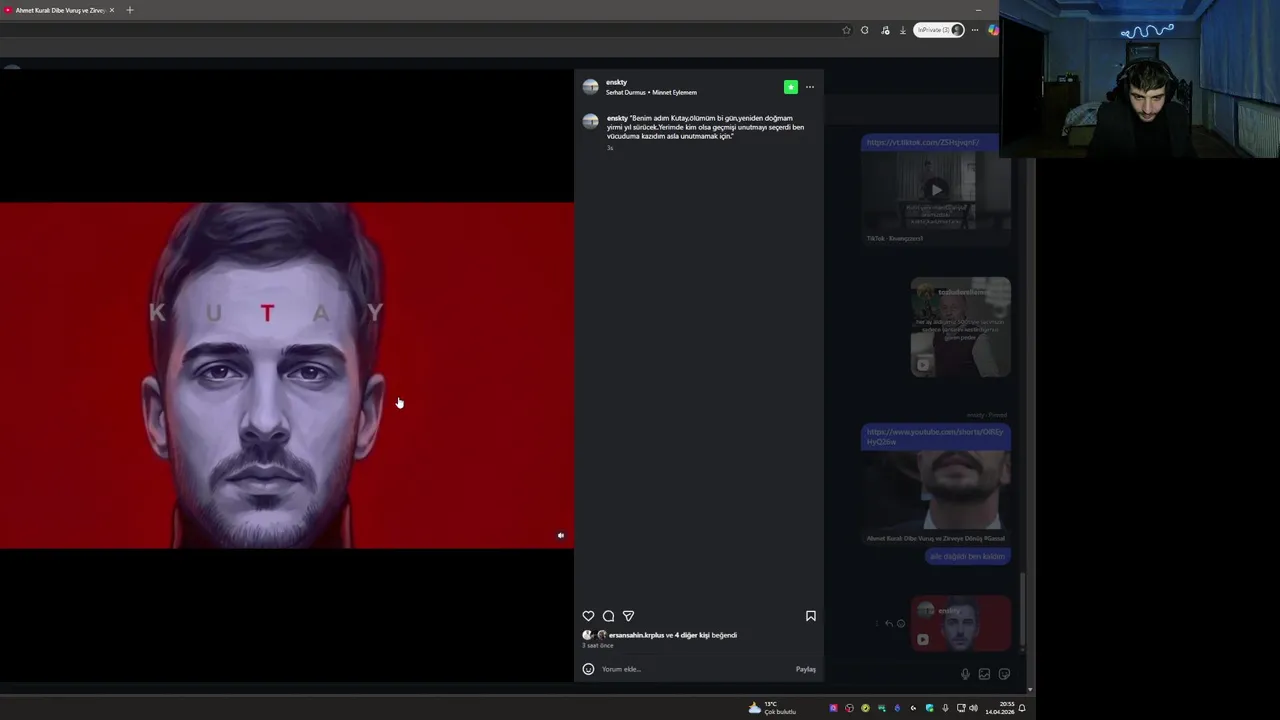Click Paylaş to post comment
Viewport: 1280px width, 720px height.
806,669
